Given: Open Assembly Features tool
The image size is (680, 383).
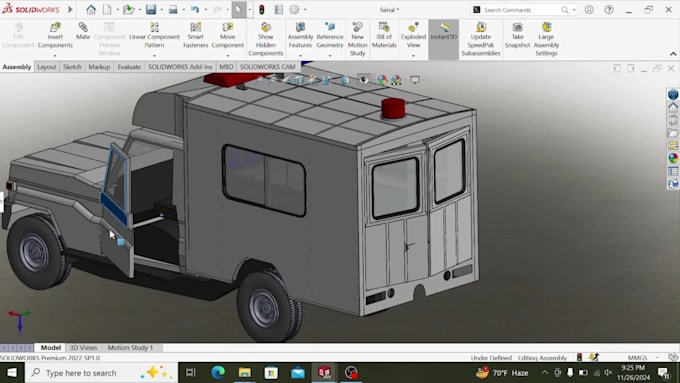Looking at the screenshot, I should click(x=300, y=36).
